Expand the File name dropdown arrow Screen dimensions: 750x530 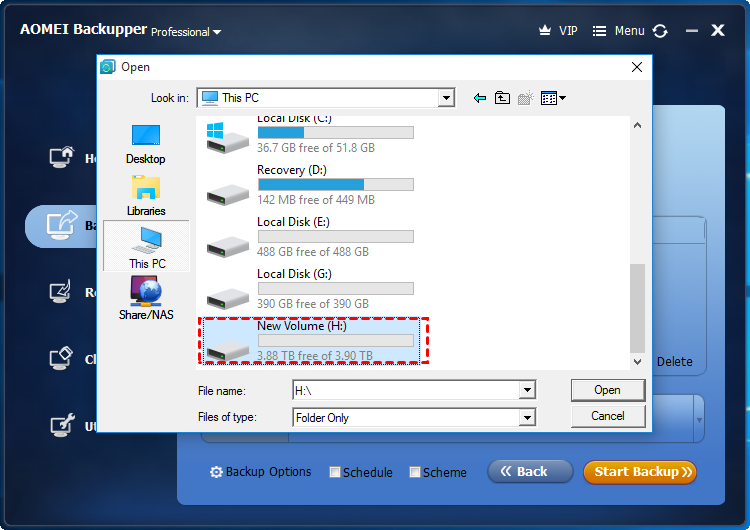coord(527,390)
